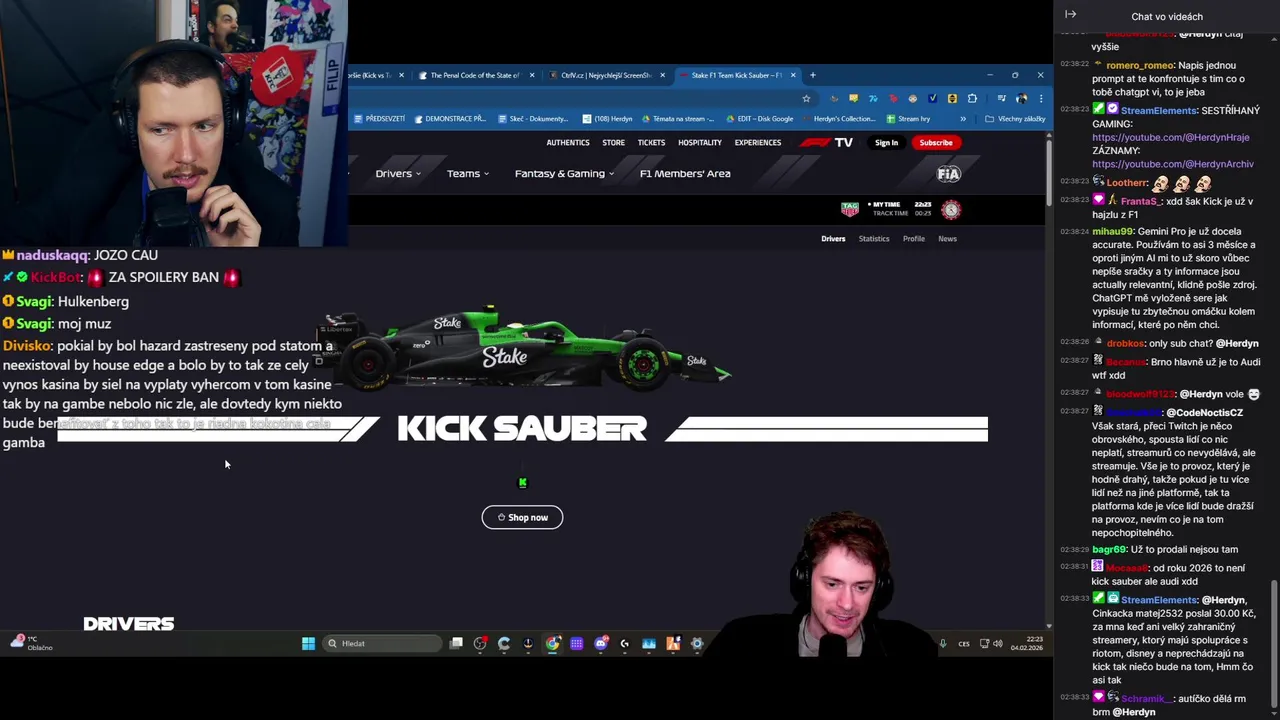Open the STORE link
Screen dimensions: 1280x720
click(613, 142)
